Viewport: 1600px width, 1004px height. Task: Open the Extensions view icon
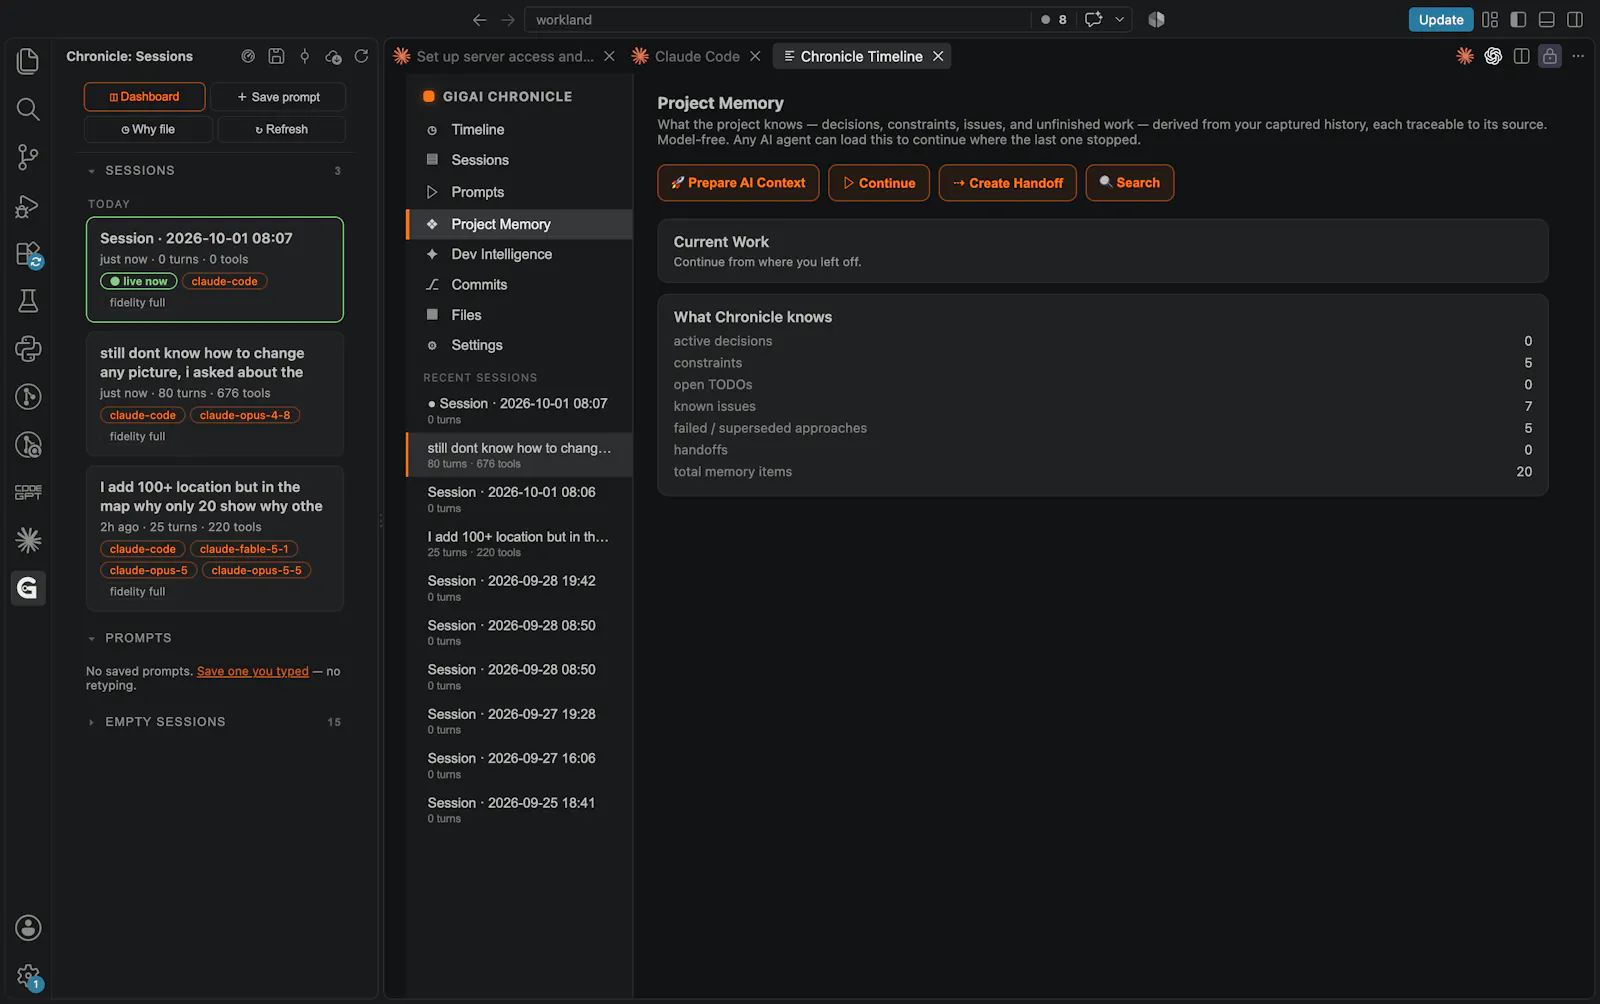(28, 254)
